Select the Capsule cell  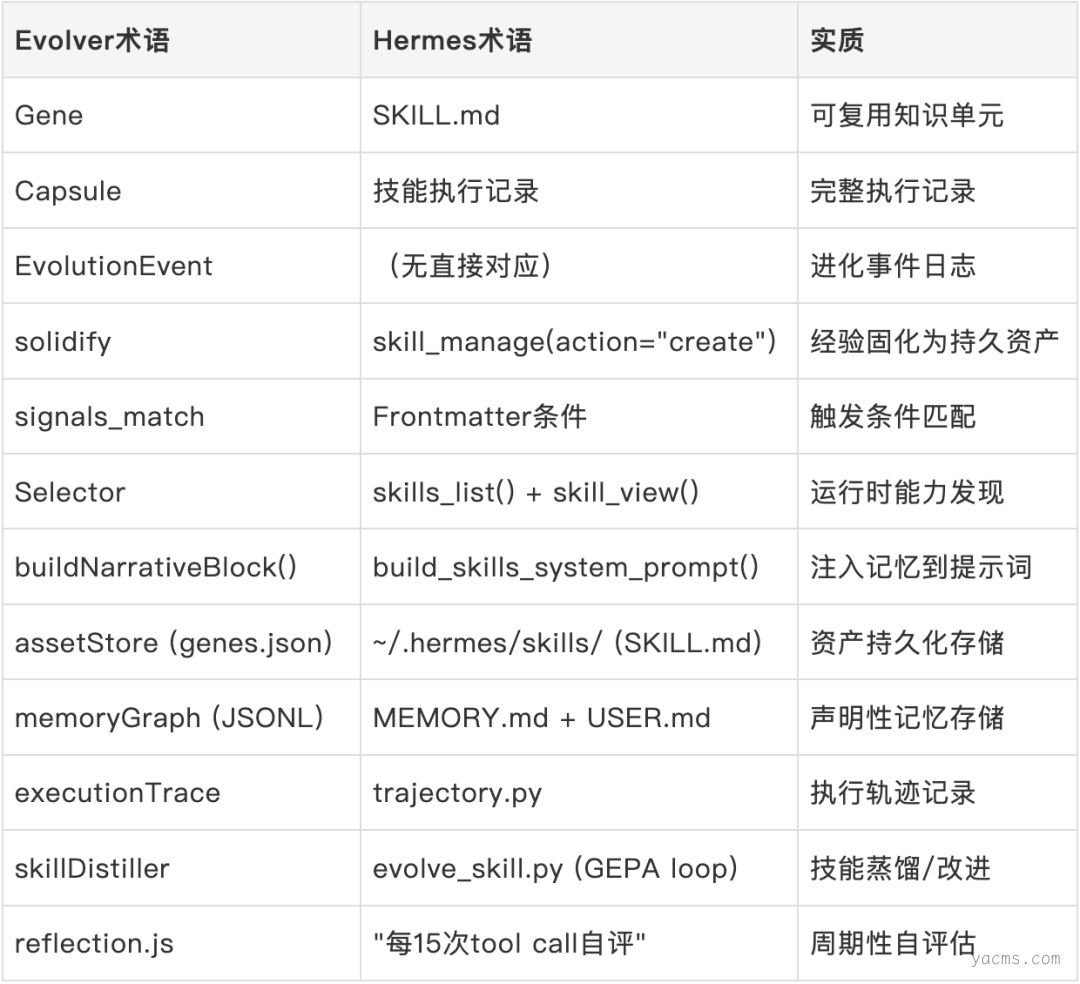click(x=68, y=191)
